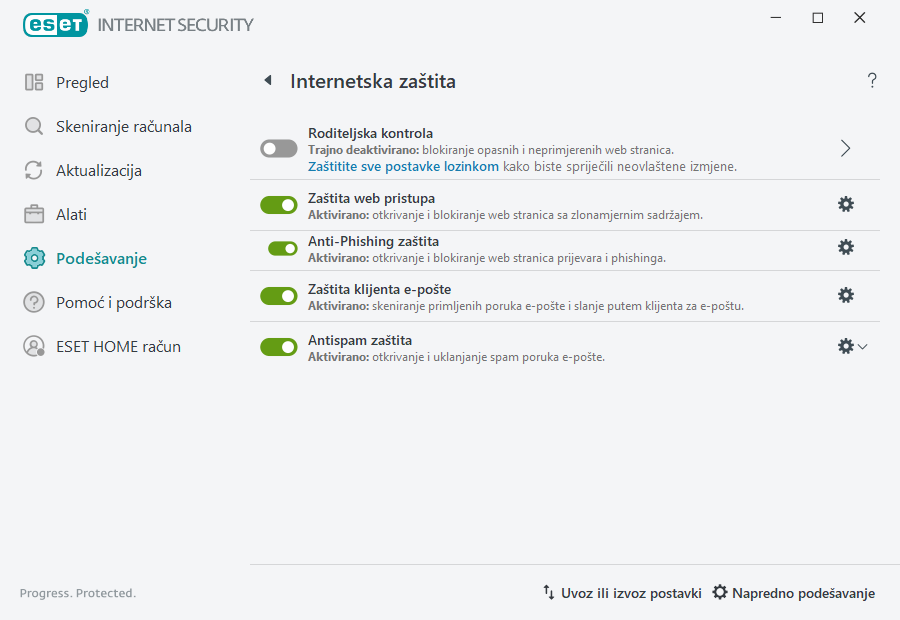This screenshot has width=900, height=620.
Task: Open Zaštita web pristupa settings gear
Action: (846, 203)
